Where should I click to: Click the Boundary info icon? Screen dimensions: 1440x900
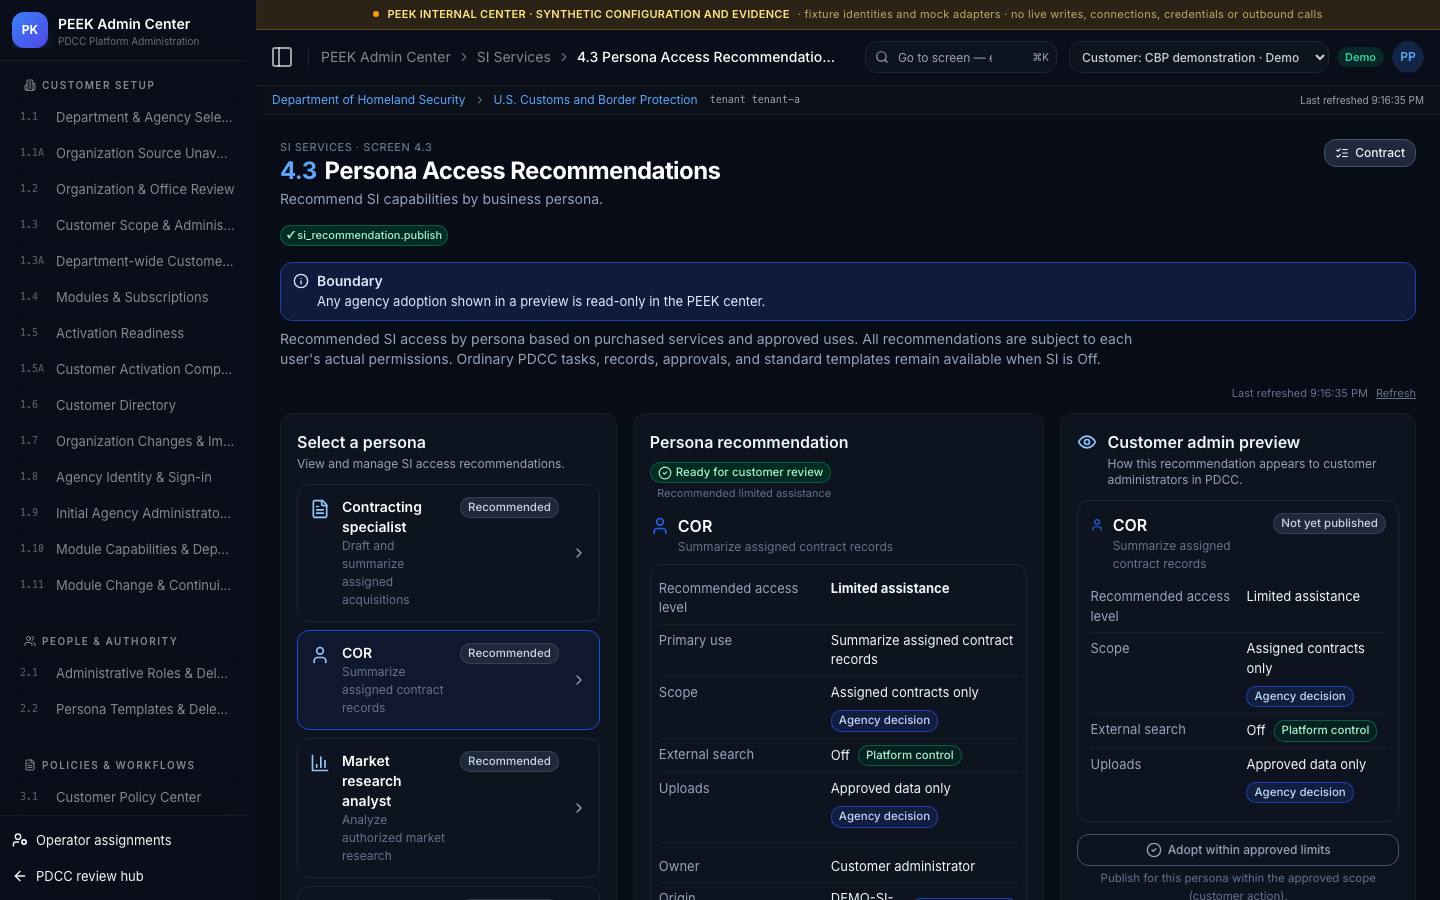tap(301, 281)
